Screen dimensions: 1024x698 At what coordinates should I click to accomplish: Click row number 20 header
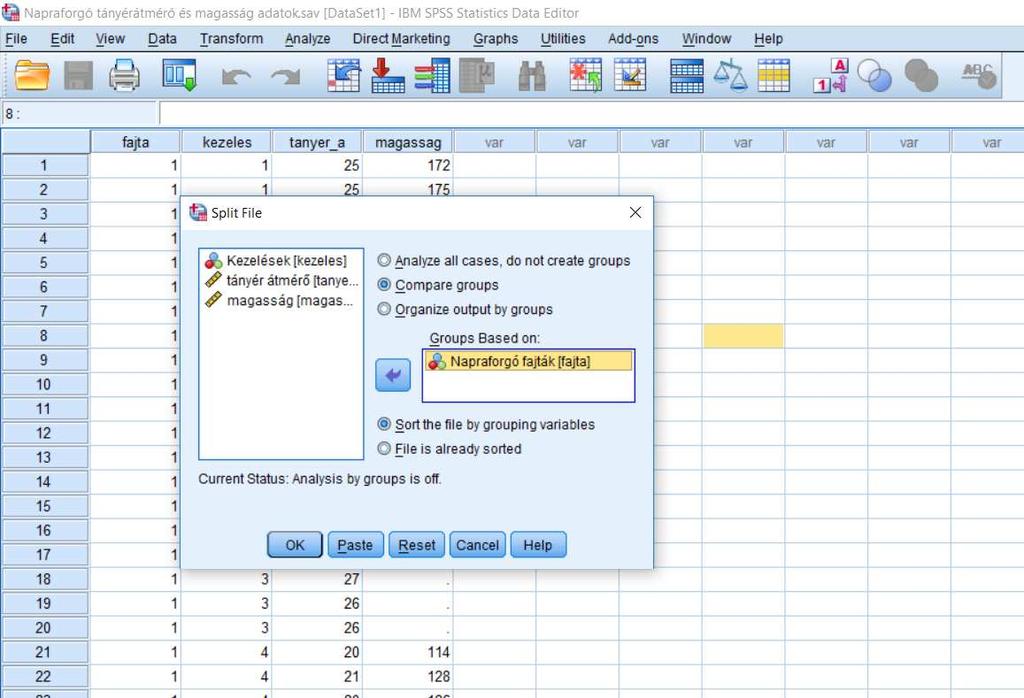[44, 627]
